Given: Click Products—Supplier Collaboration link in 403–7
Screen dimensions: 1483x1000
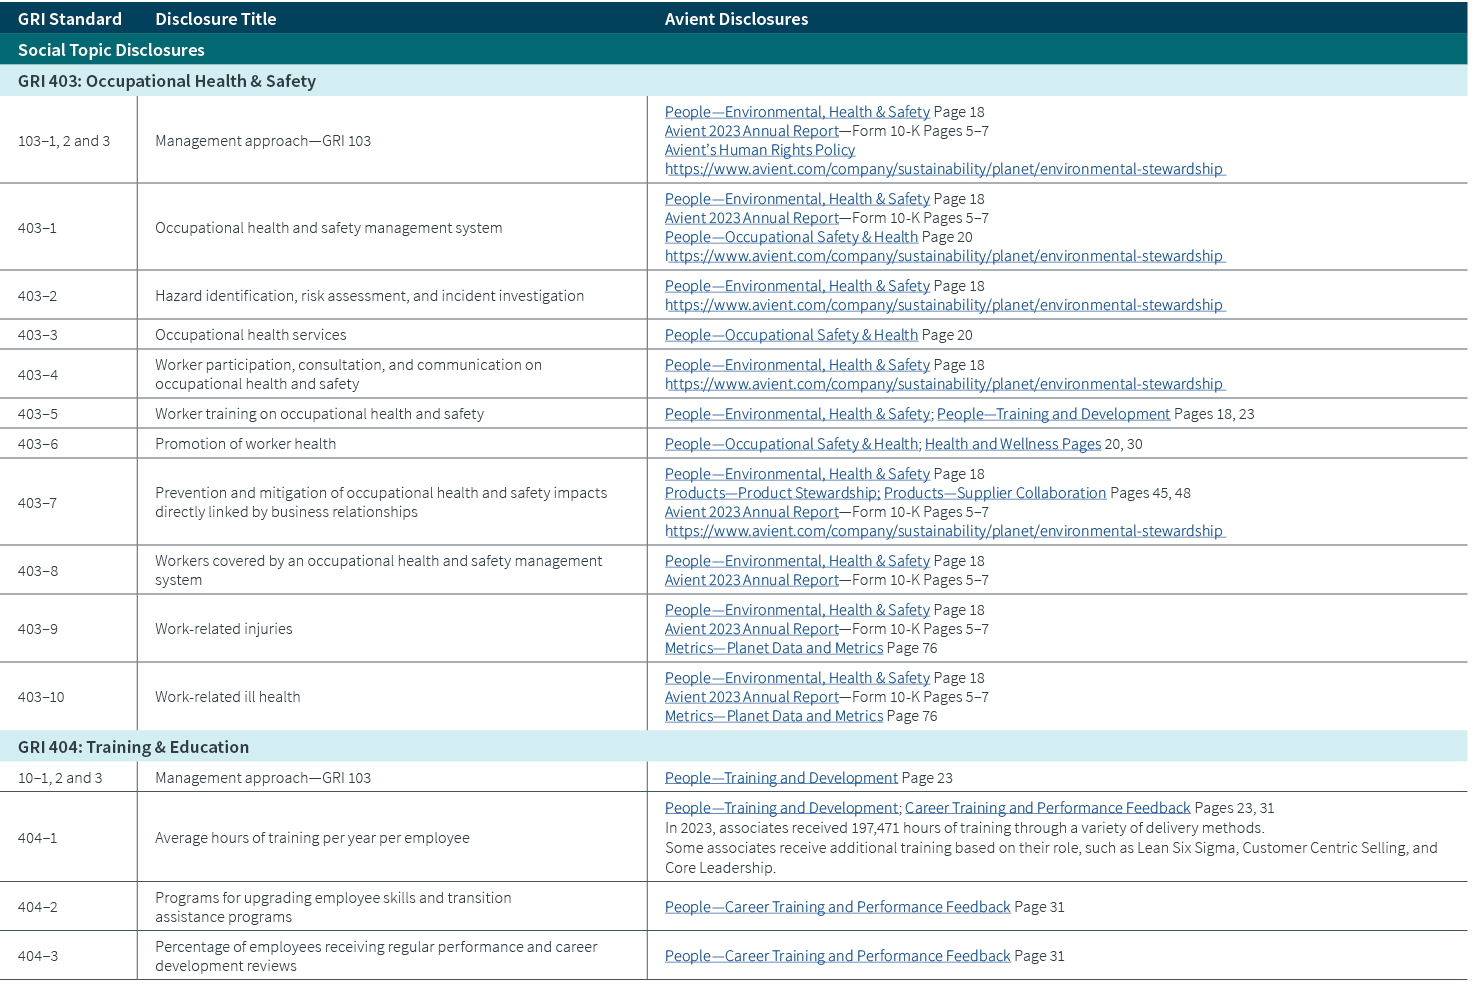Looking at the screenshot, I should tap(995, 492).
